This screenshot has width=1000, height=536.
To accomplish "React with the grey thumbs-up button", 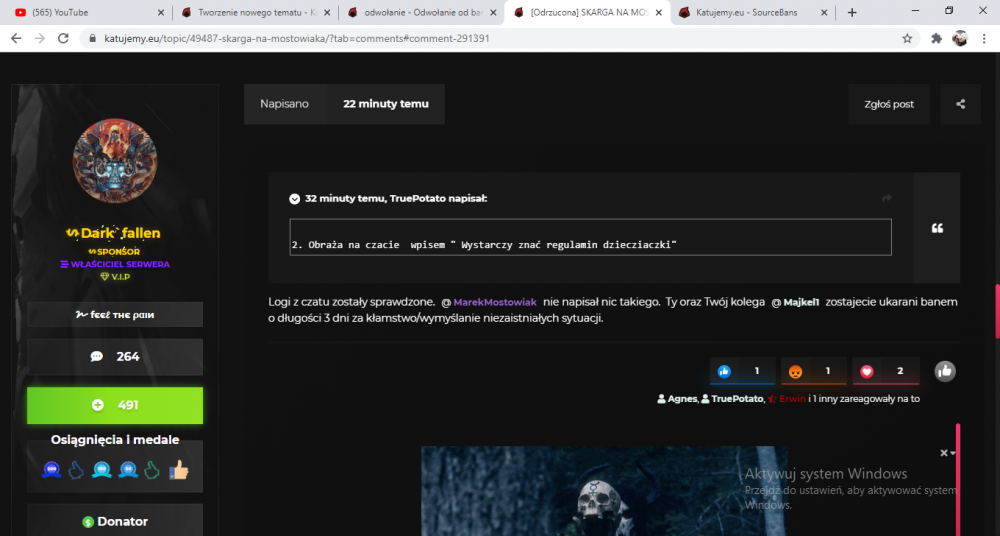I will click(x=945, y=371).
